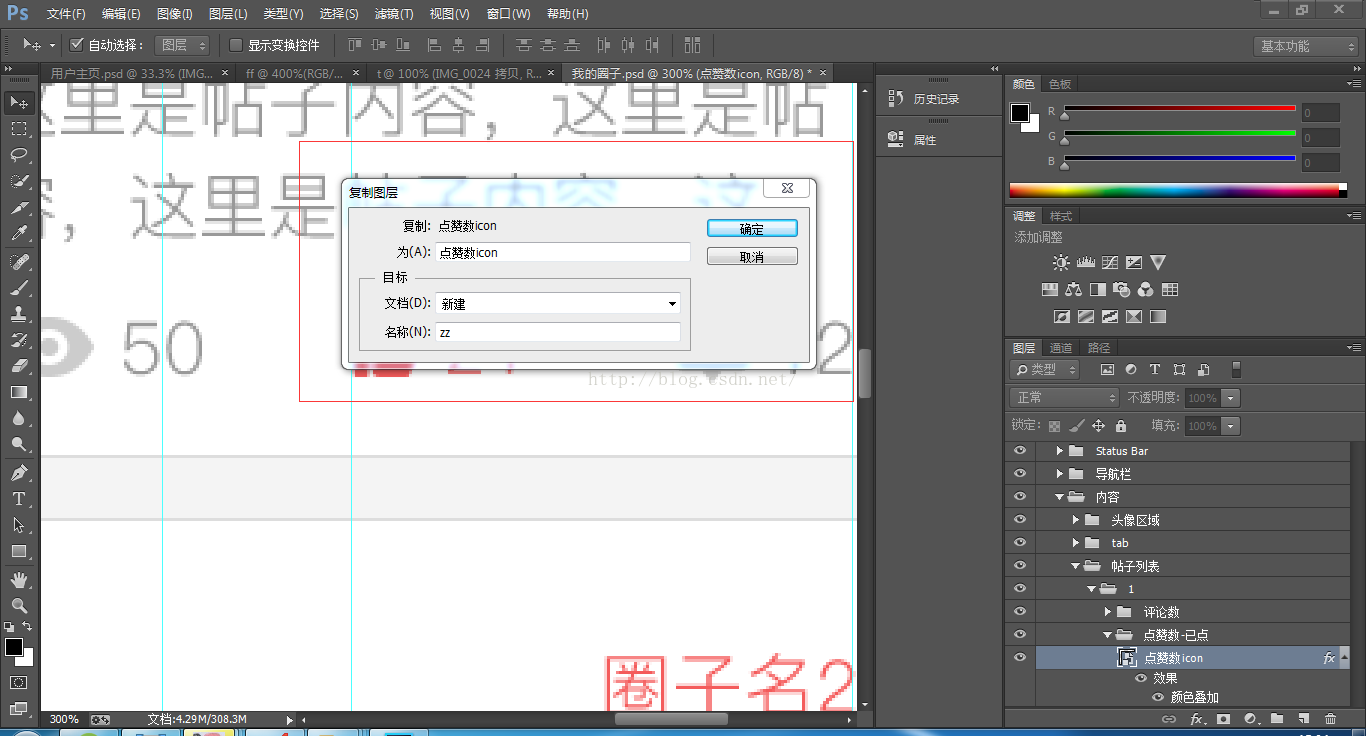Screen dimensions: 1366x736
Task: Hide the 导航栏 layer group
Action: (1020, 474)
